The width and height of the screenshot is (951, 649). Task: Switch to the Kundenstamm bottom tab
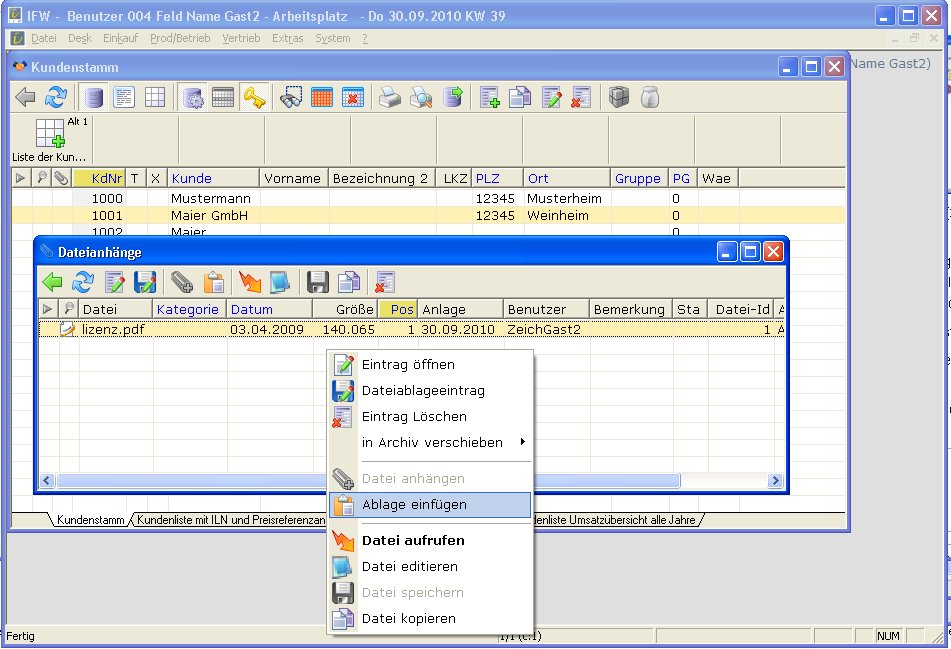90,521
